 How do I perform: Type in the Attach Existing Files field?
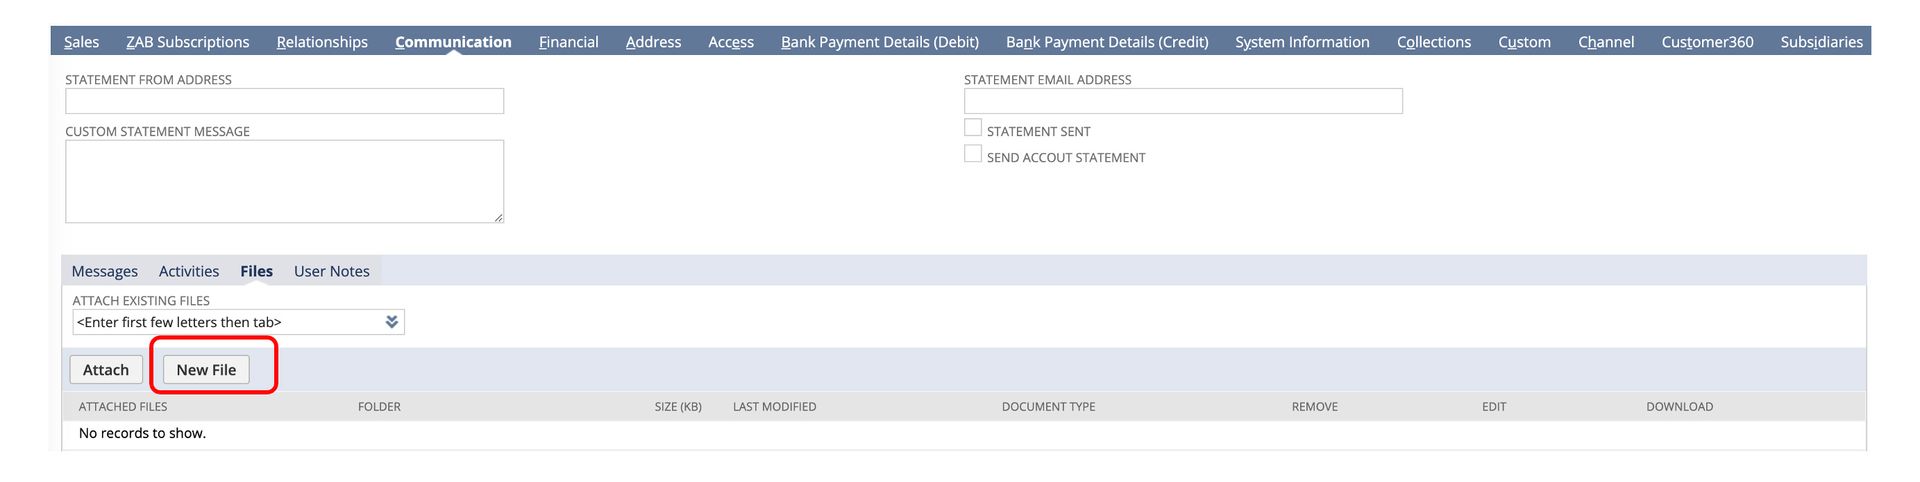coord(225,322)
